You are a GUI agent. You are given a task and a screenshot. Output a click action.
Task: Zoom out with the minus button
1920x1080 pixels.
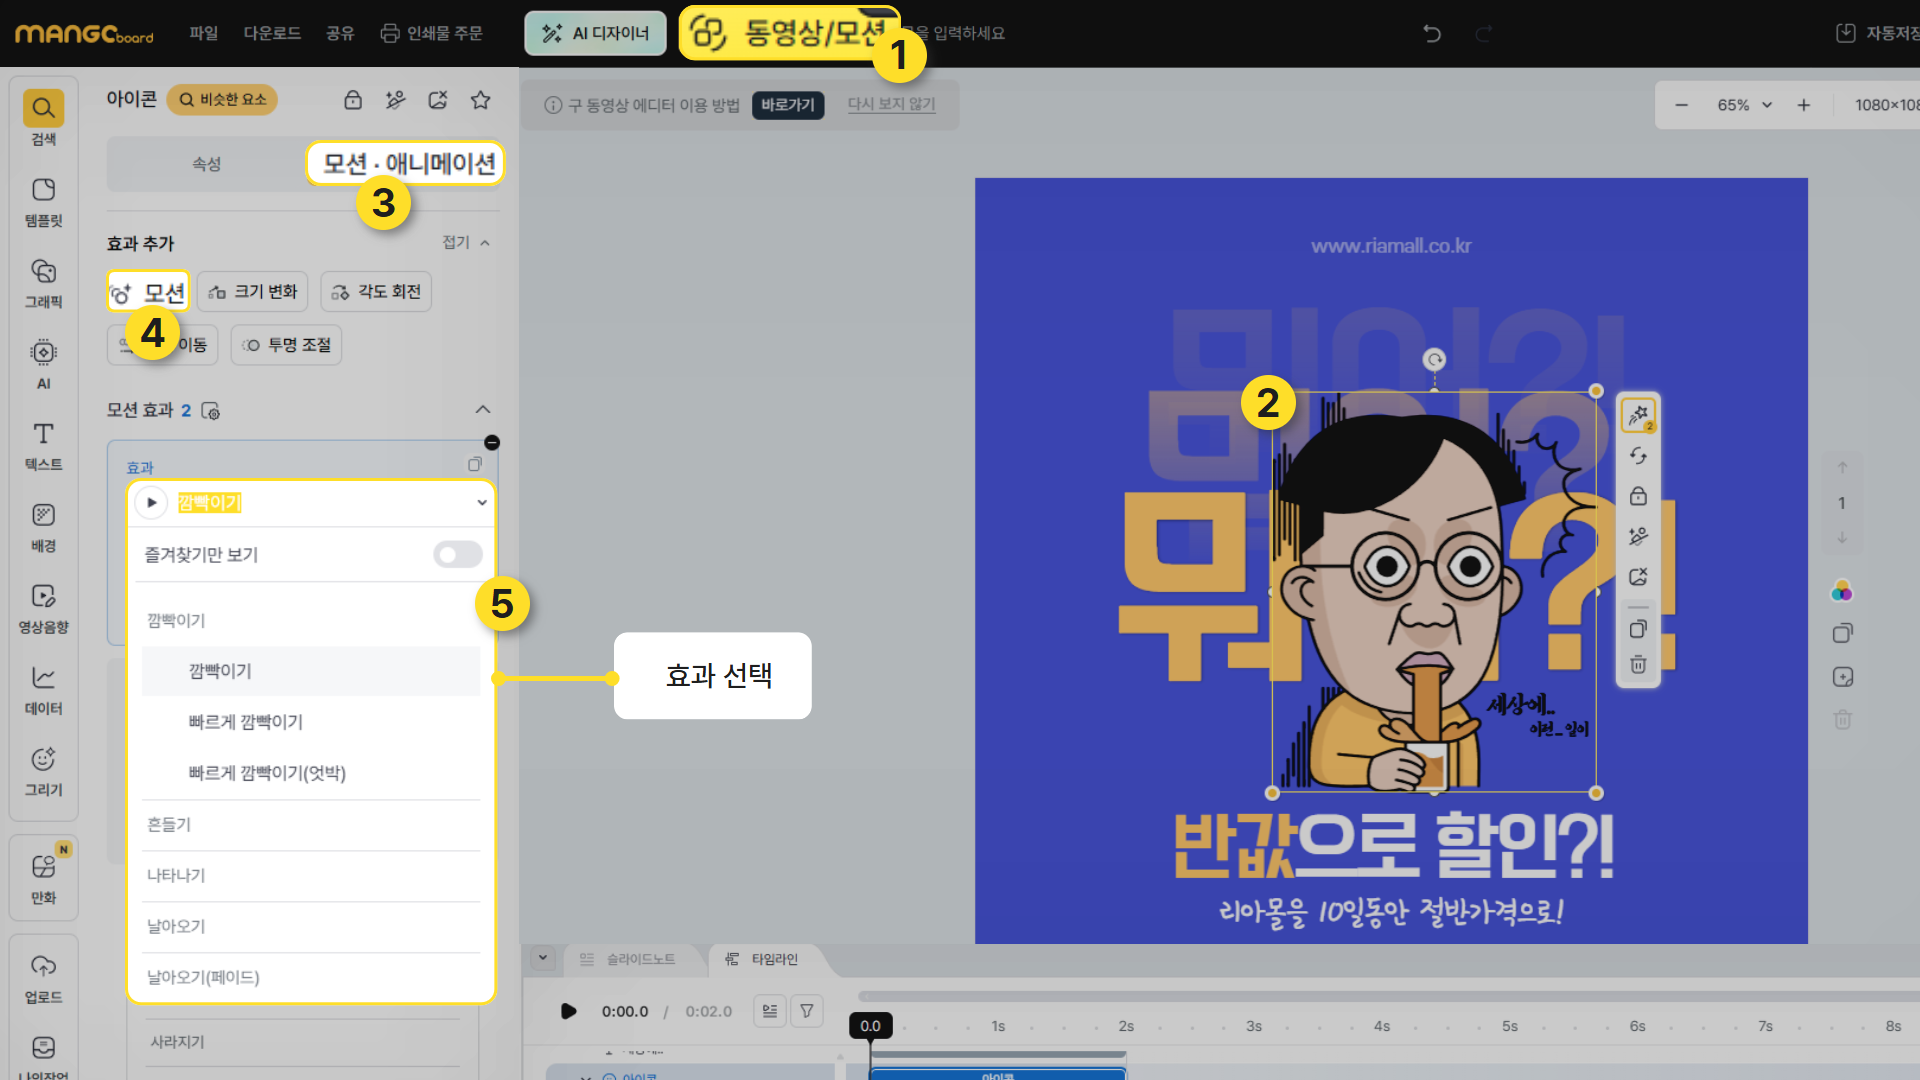(x=1682, y=105)
